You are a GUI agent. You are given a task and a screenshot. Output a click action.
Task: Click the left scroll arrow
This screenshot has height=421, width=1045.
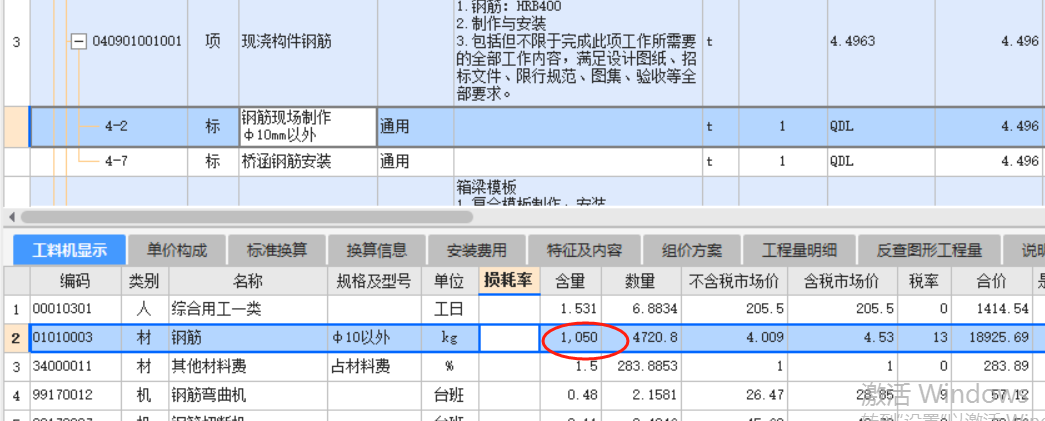coord(9,217)
